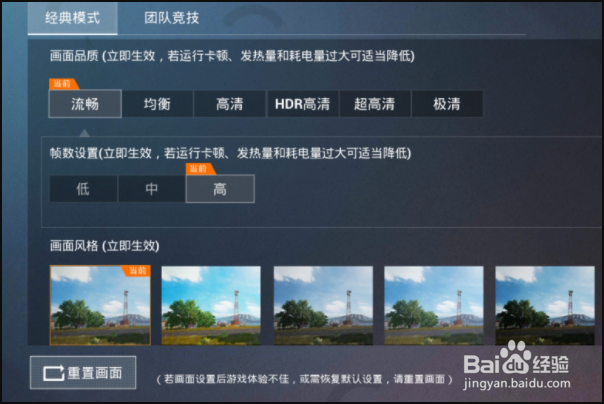Choose 均衡 graphics quality
604x404 pixels.
(x=157, y=104)
